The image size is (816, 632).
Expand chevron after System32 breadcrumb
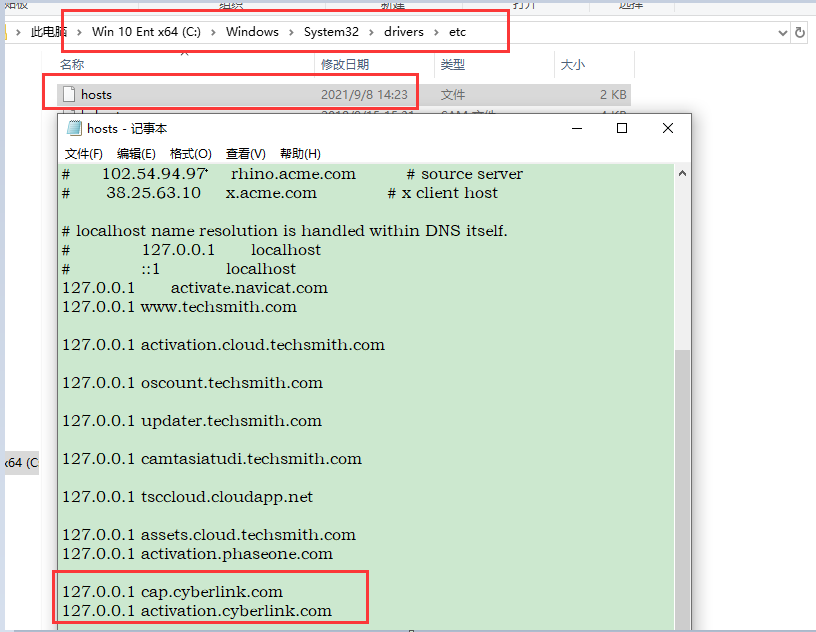point(372,32)
